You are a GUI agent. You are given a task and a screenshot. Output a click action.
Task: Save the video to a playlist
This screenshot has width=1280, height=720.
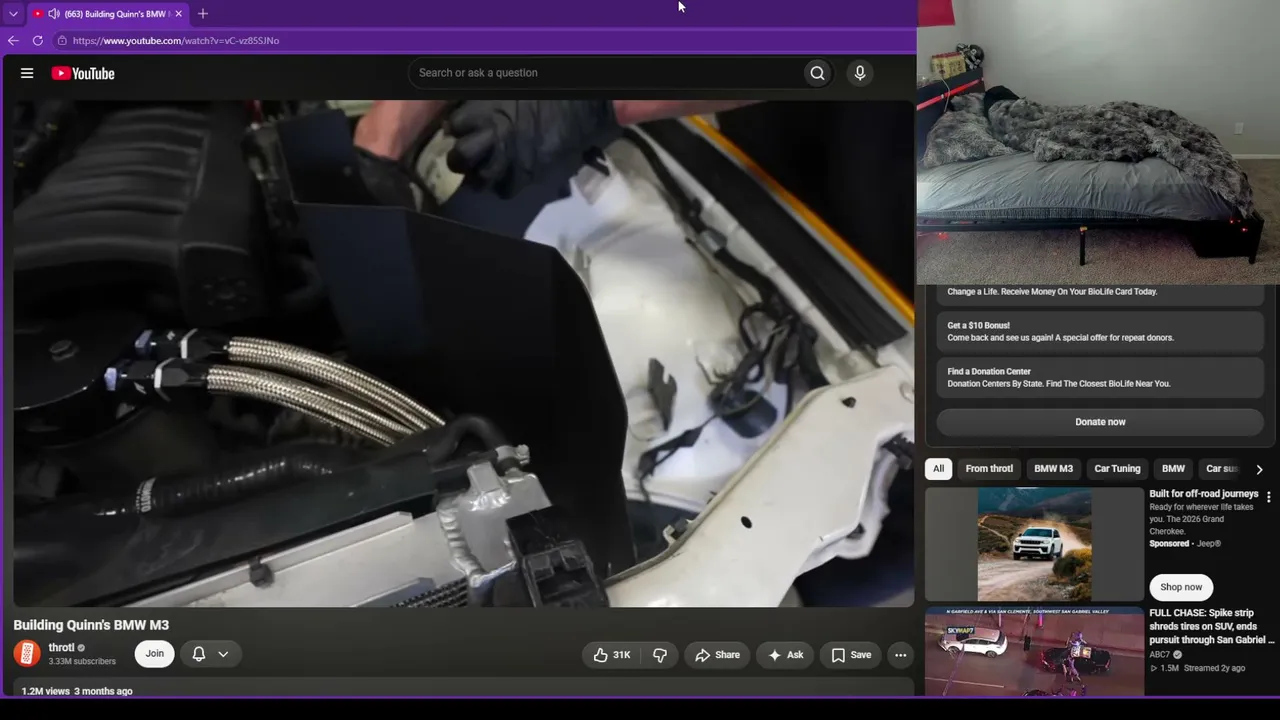pos(850,655)
